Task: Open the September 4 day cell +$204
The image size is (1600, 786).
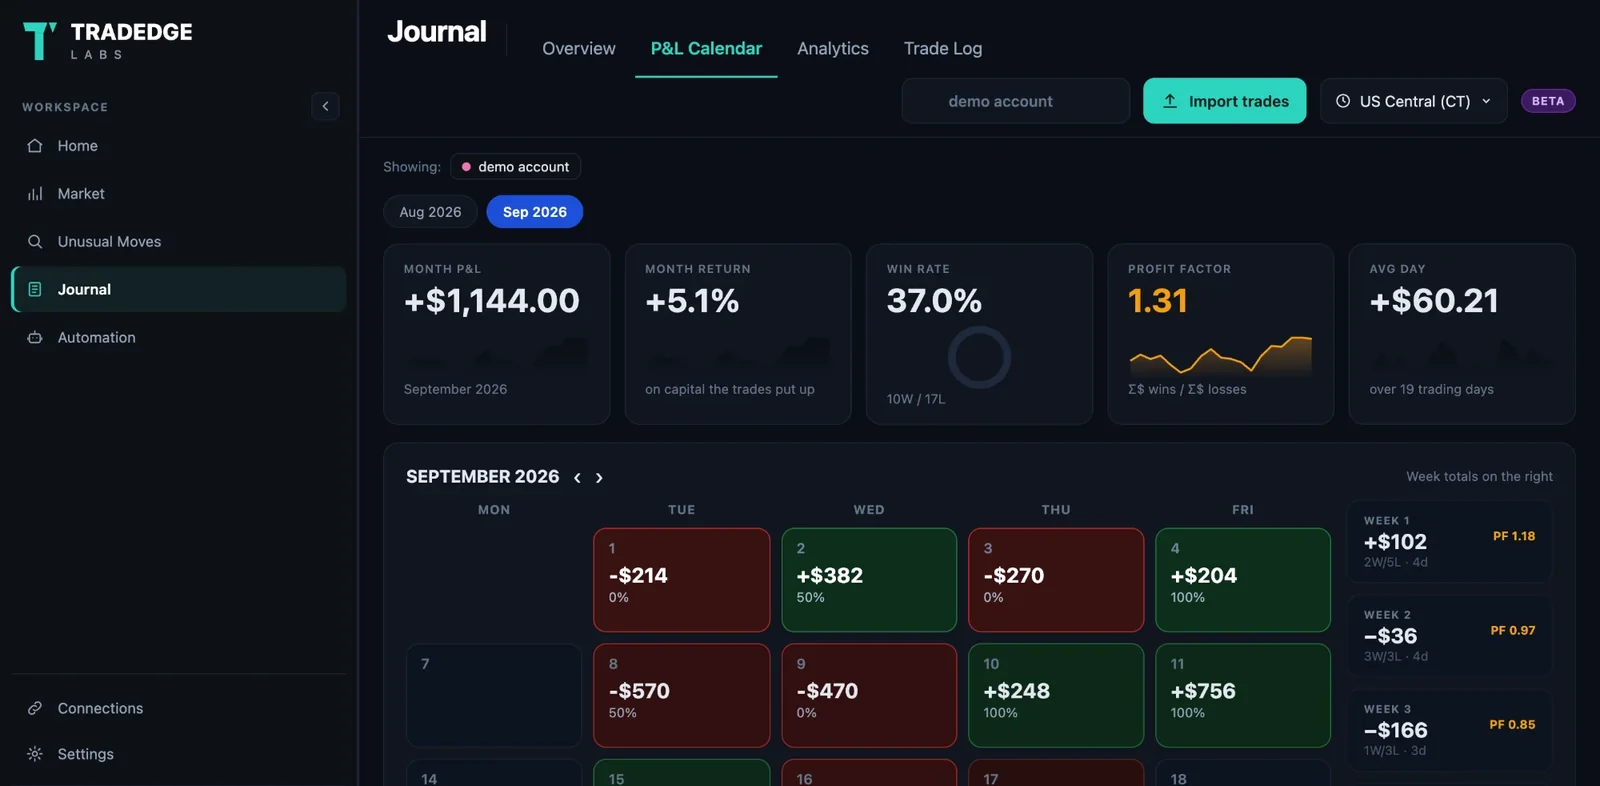Action: tap(1243, 580)
